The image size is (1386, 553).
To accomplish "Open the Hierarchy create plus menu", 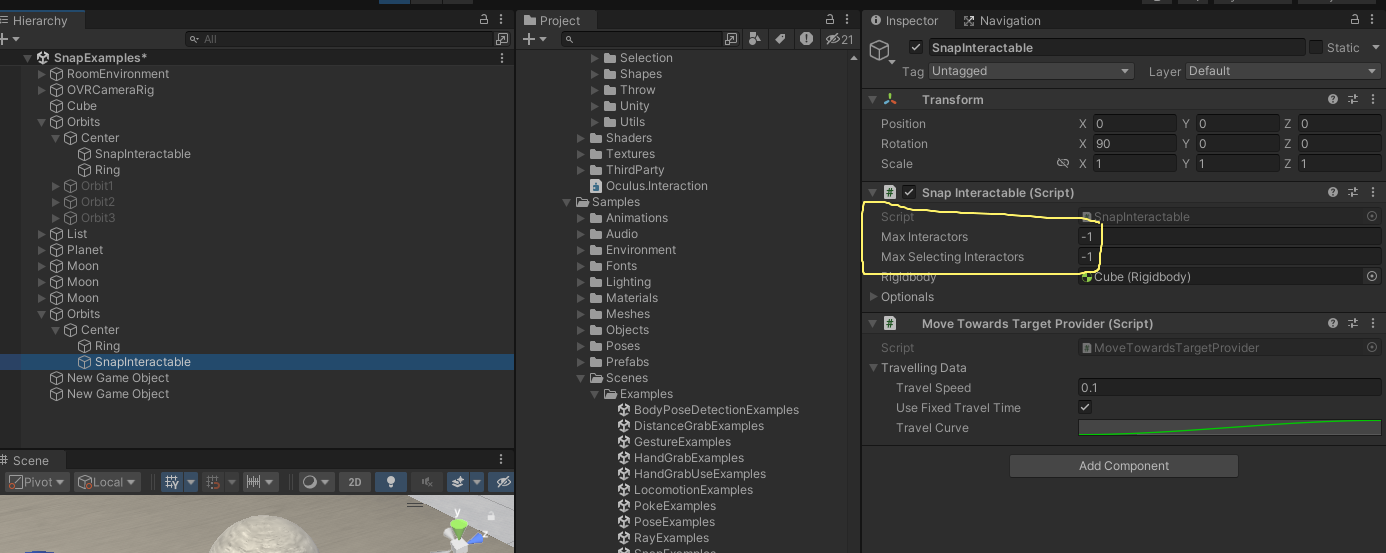I will (10, 39).
